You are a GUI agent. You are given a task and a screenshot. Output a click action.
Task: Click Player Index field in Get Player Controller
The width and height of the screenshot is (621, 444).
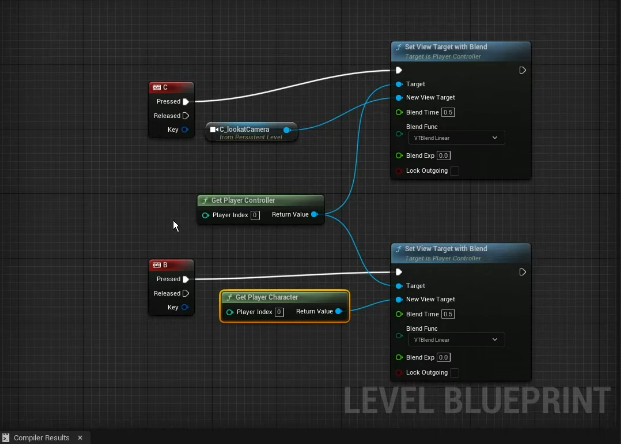tap(255, 214)
